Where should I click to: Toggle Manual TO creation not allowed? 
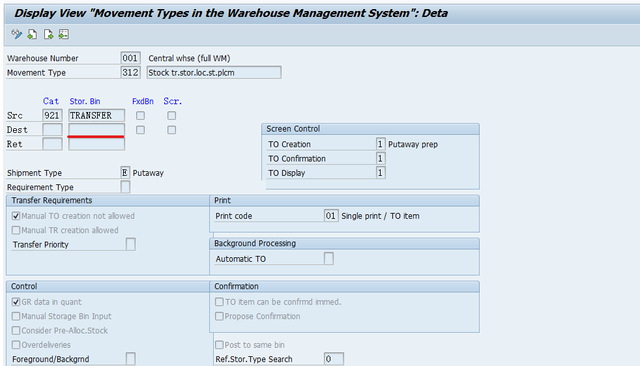(x=16, y=216)
